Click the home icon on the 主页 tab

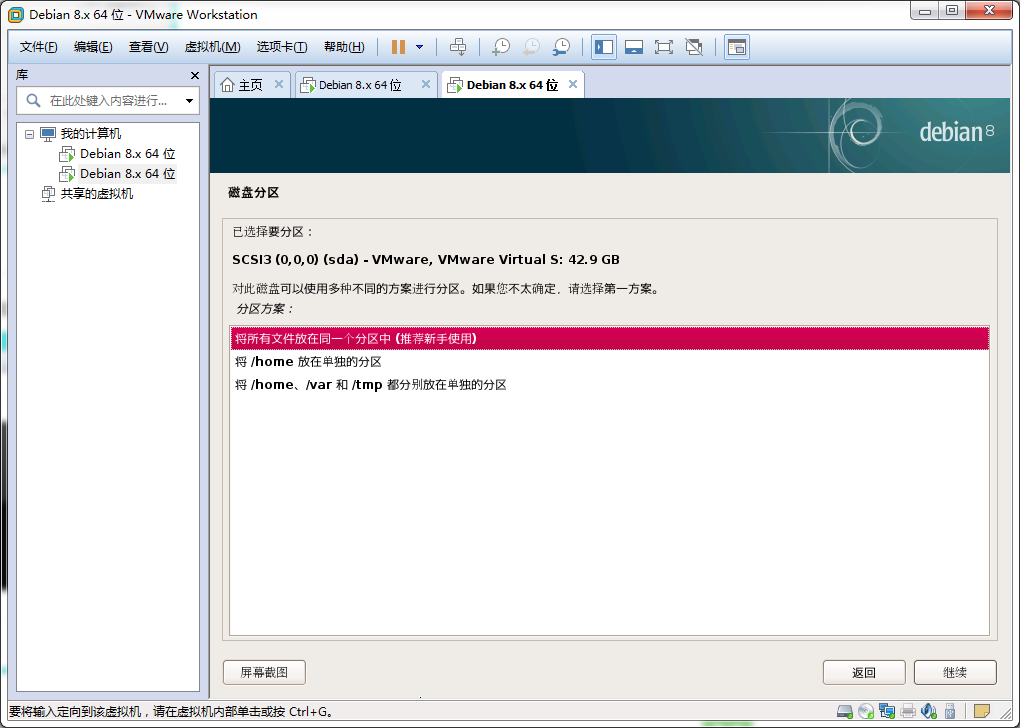(227, 85)
